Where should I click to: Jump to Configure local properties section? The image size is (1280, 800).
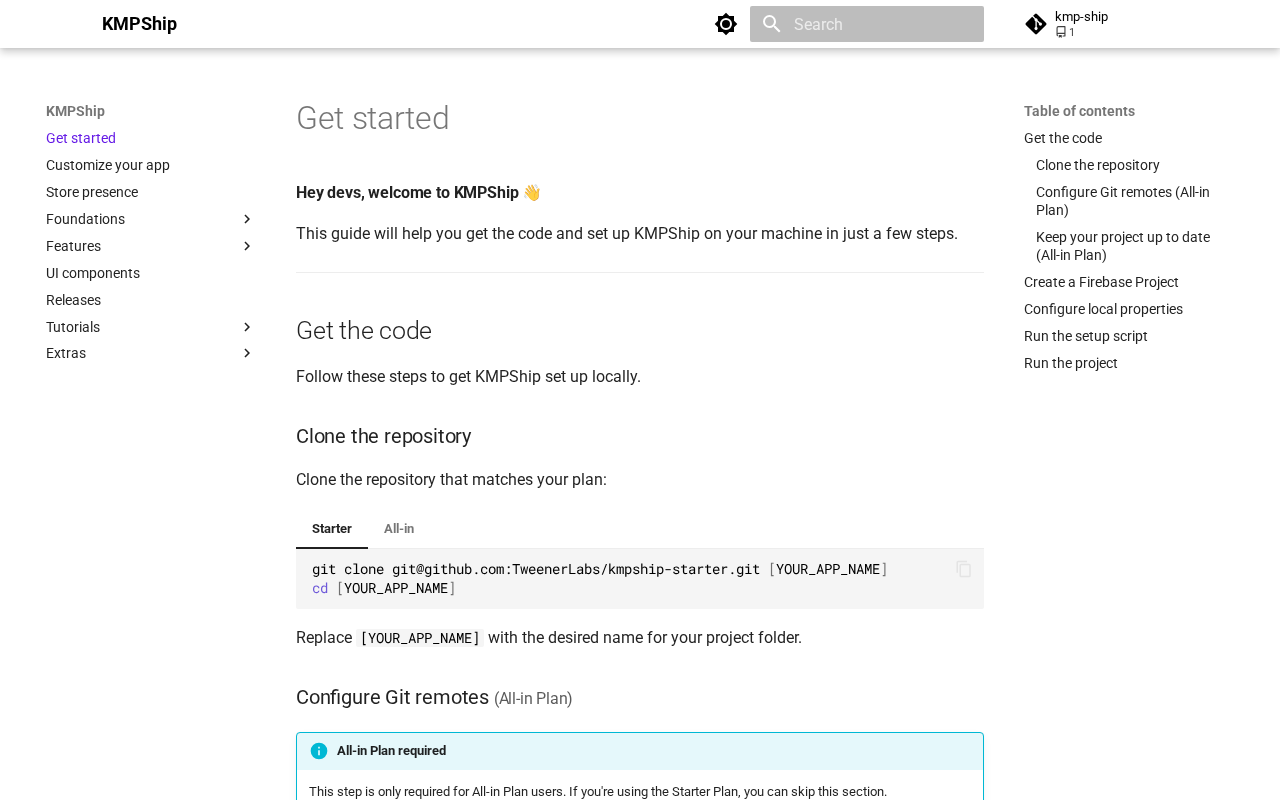point(1103,309)
